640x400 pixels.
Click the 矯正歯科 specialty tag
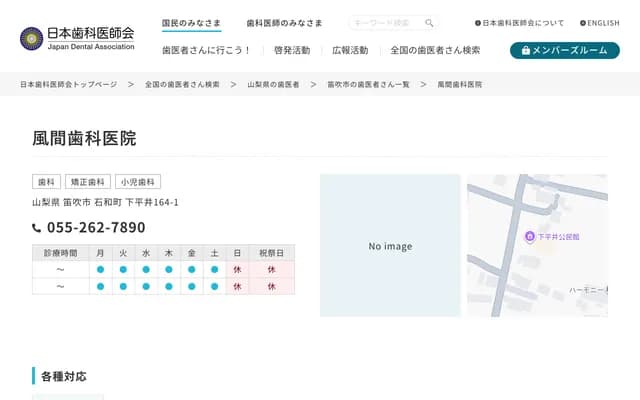tap(88, 182)
